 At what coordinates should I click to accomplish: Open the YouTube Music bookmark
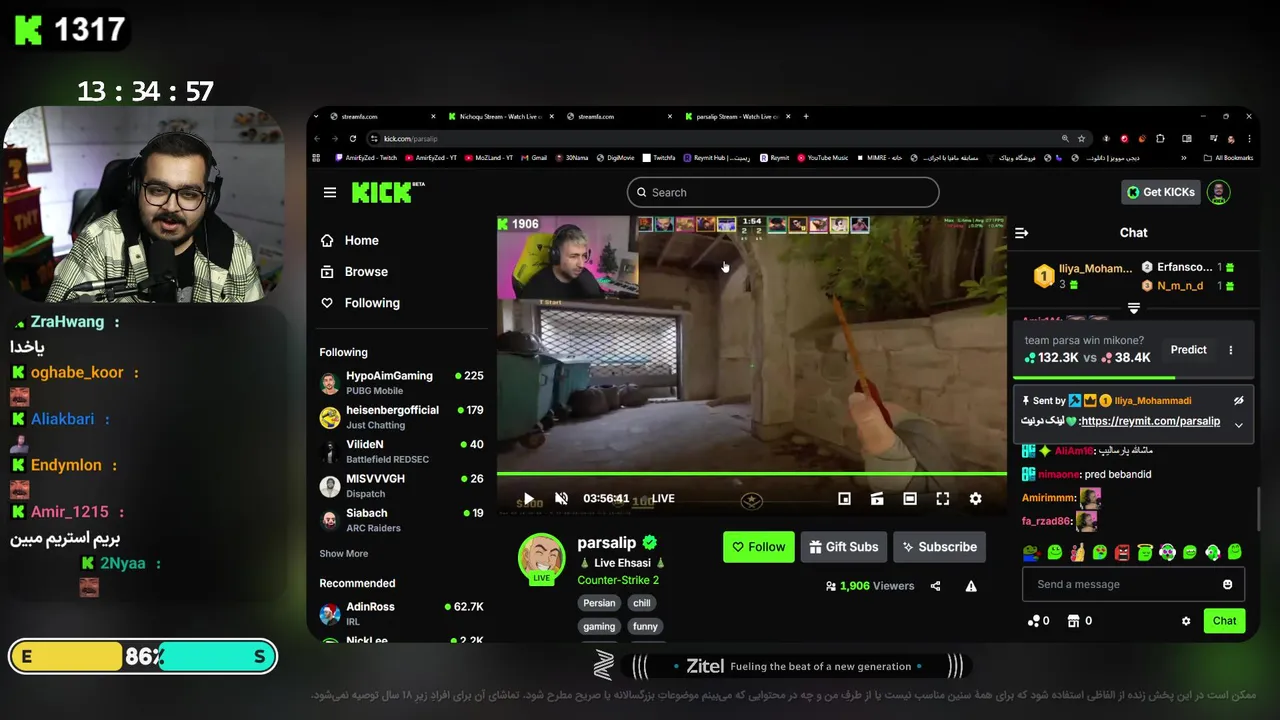pos(822,158)
